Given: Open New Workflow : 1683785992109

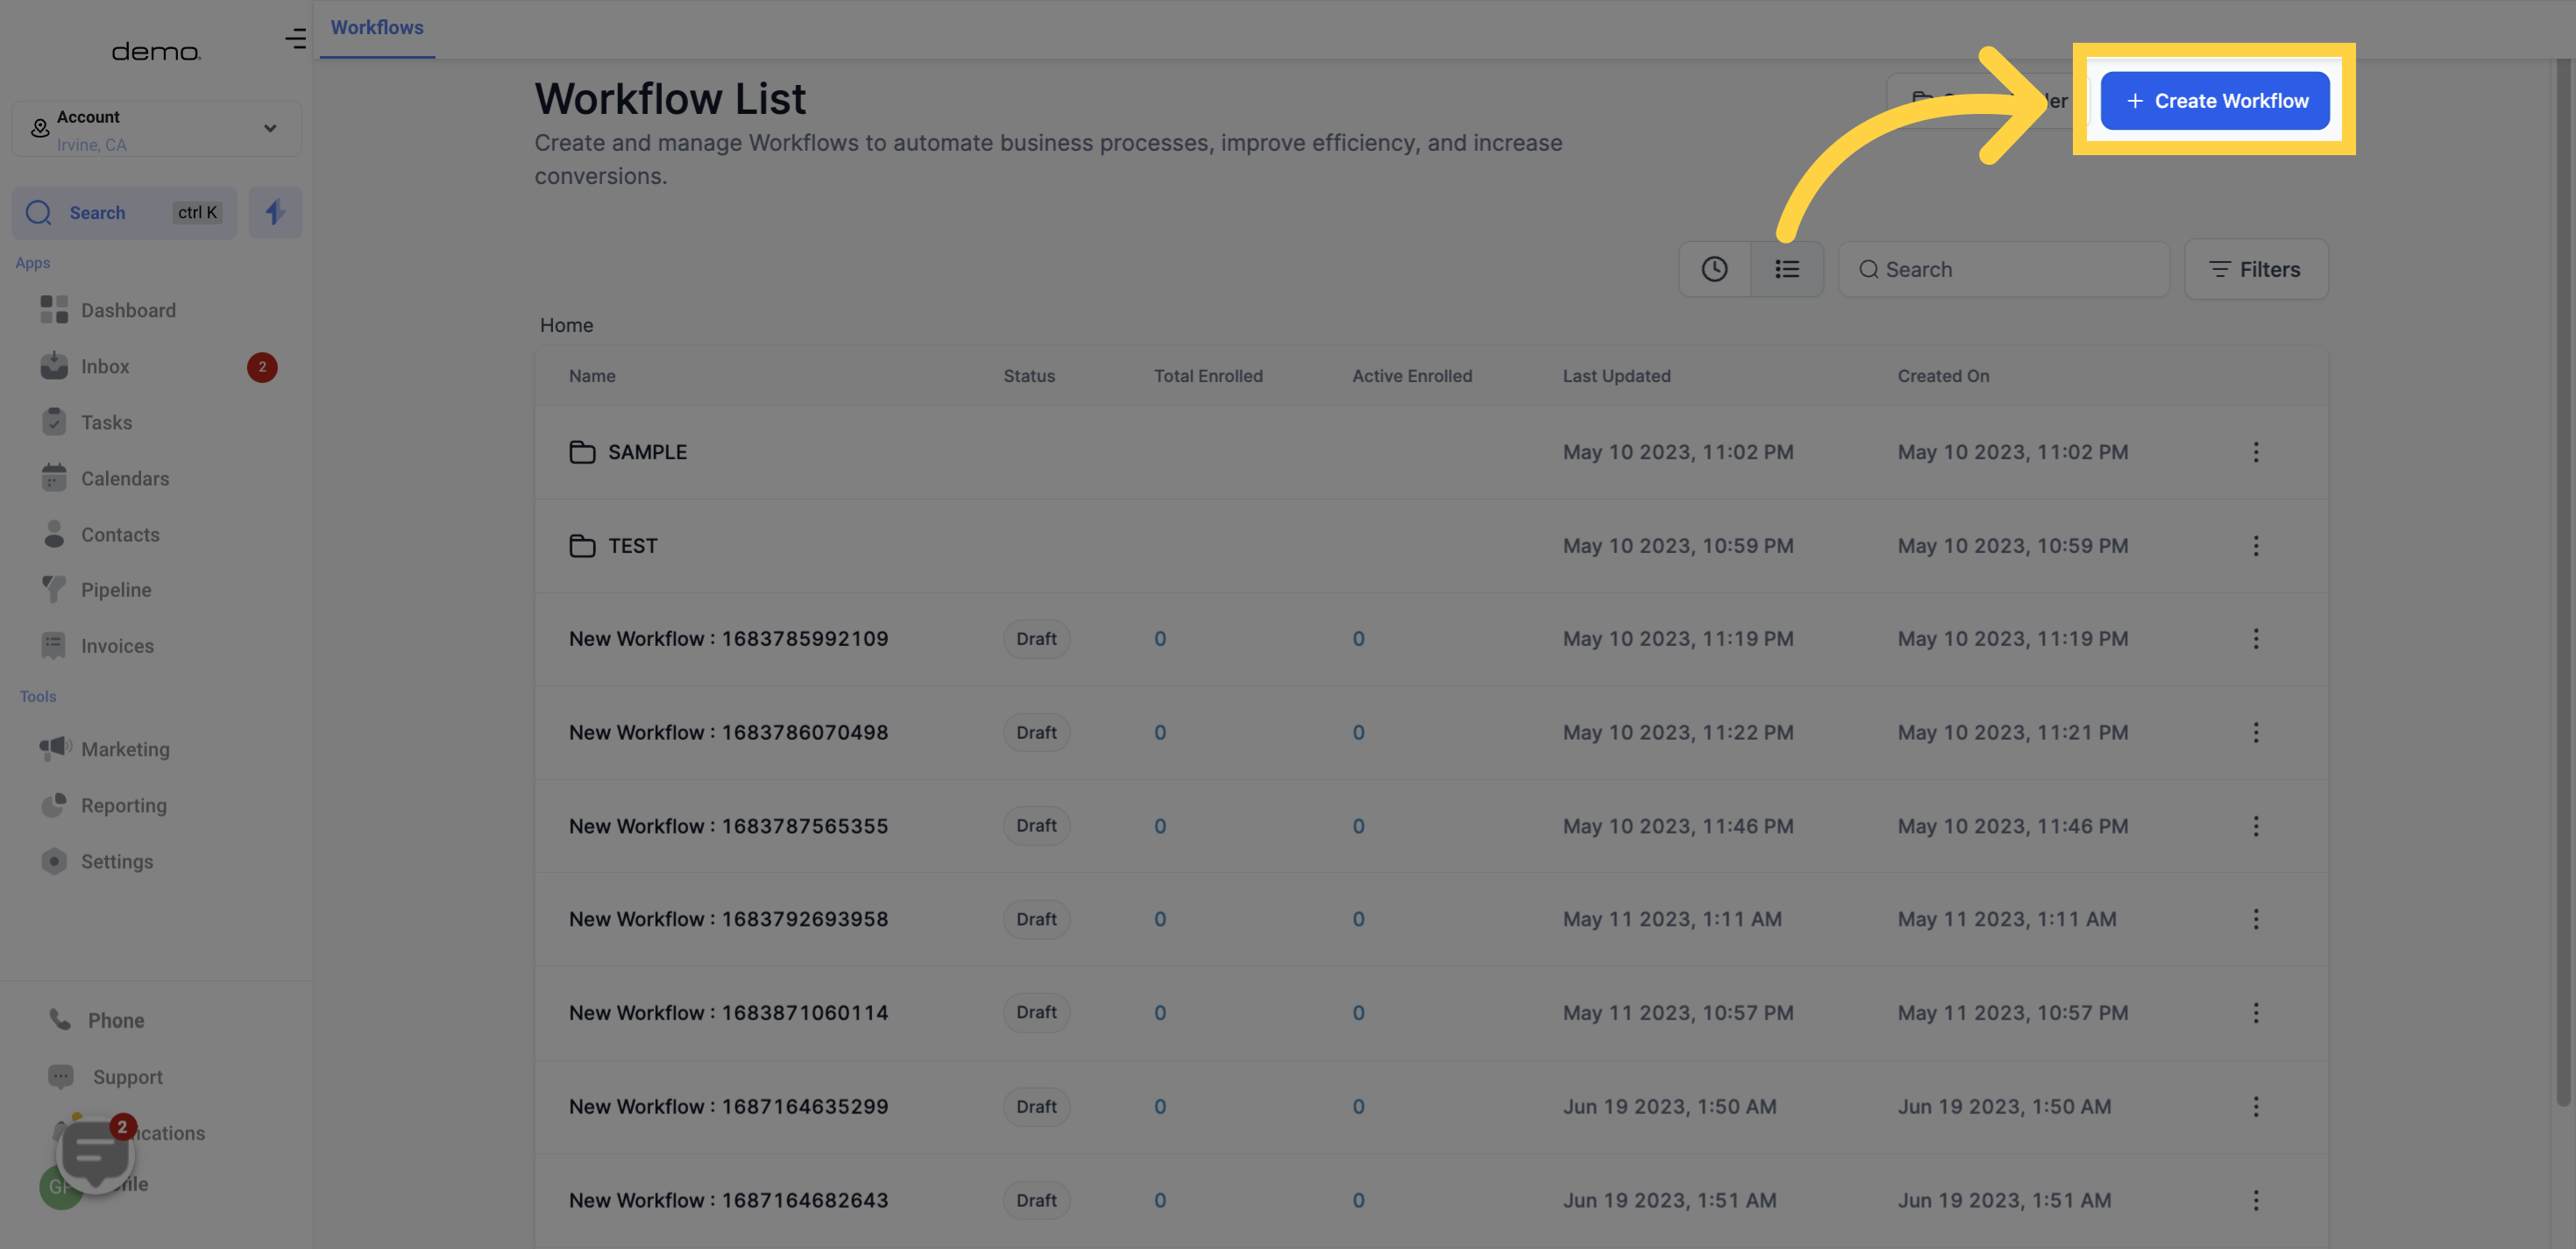Looking at the screenshot, I should (x=728, y=639).
